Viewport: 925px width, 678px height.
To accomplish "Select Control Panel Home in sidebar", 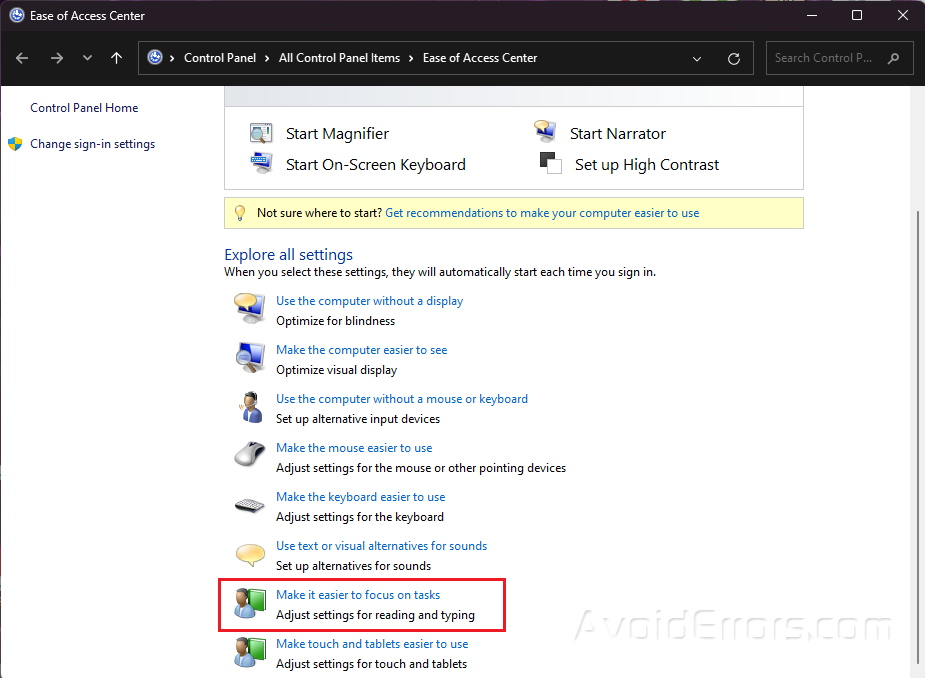I will tap(84, 108).
